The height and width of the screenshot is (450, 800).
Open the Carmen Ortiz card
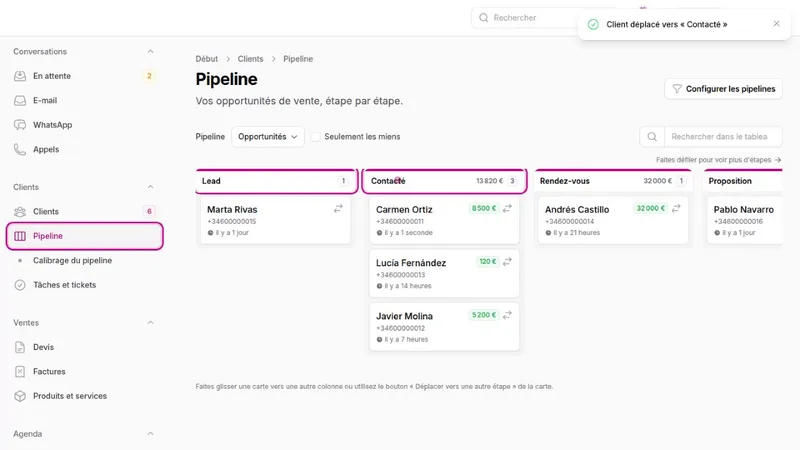444,220
